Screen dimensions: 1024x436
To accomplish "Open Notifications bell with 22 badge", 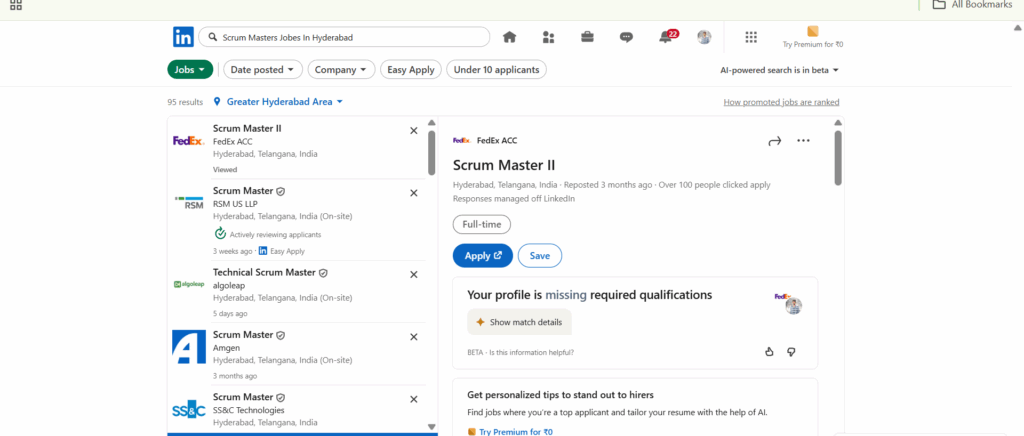I will click(667, 36).
